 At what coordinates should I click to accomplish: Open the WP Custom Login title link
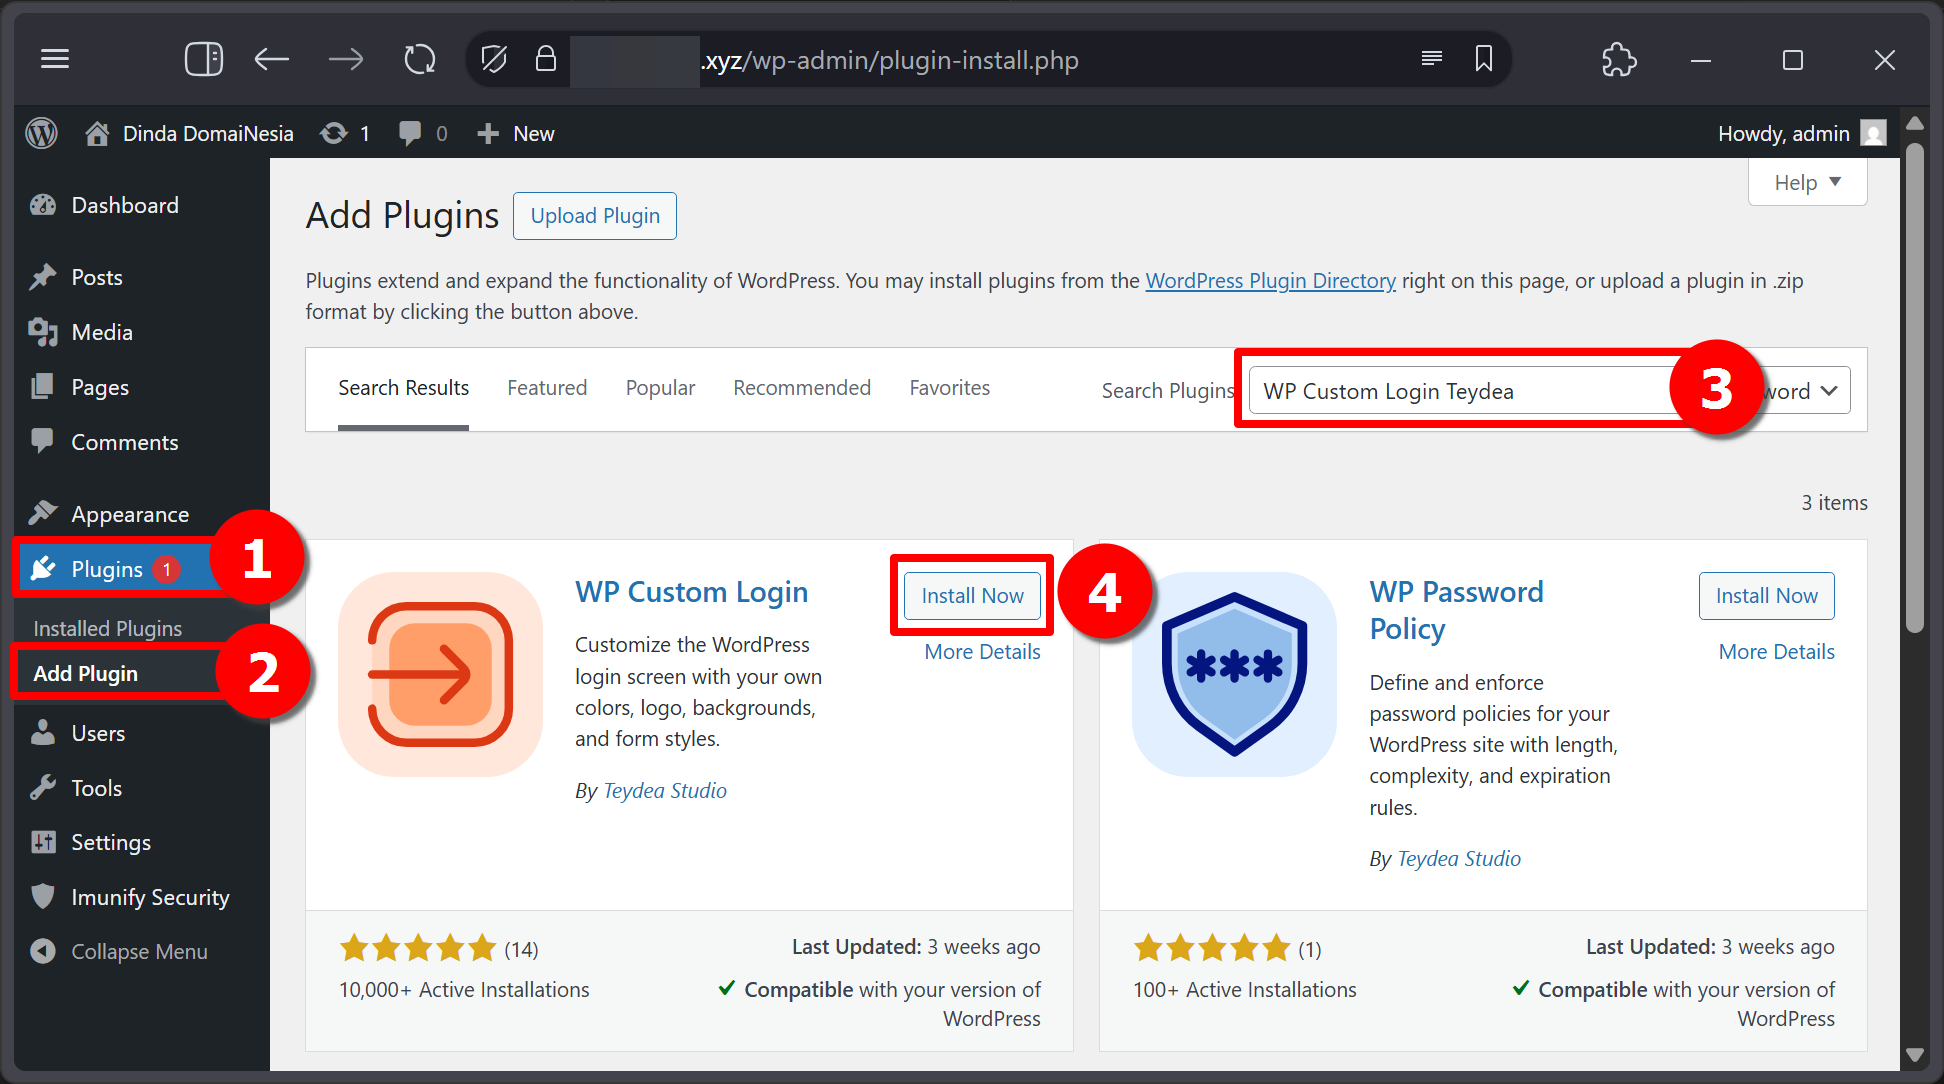691,592
